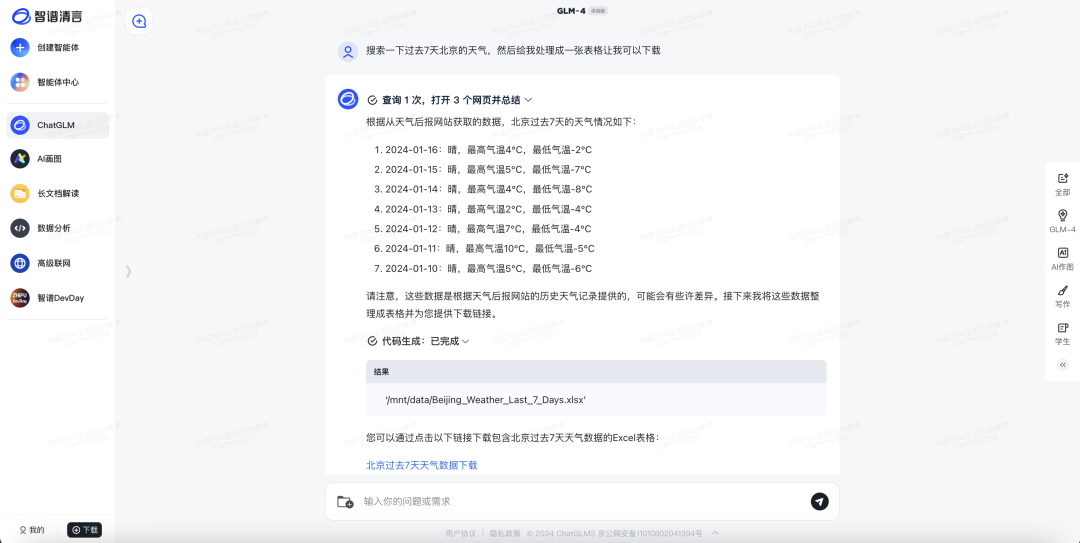Select GLM-4 in the right panel
1080x543 pixels.
(x=1062, y=221)
